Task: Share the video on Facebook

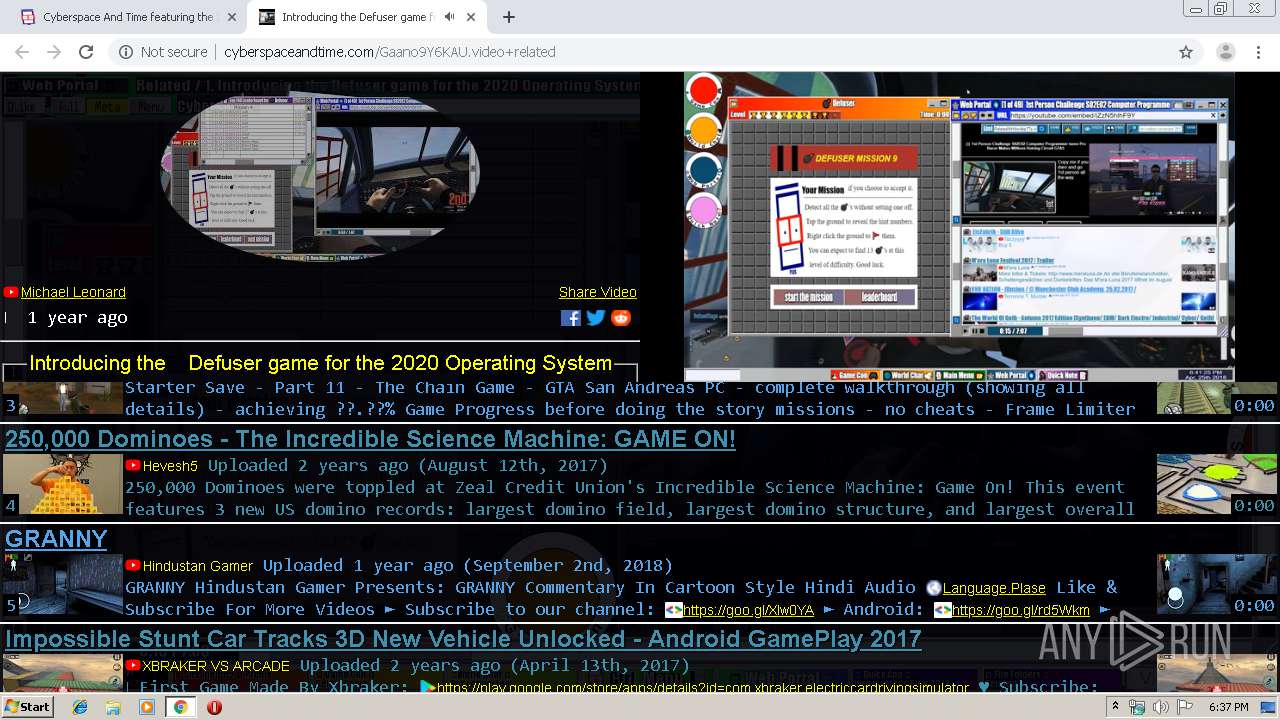Action: coord(571,318)
